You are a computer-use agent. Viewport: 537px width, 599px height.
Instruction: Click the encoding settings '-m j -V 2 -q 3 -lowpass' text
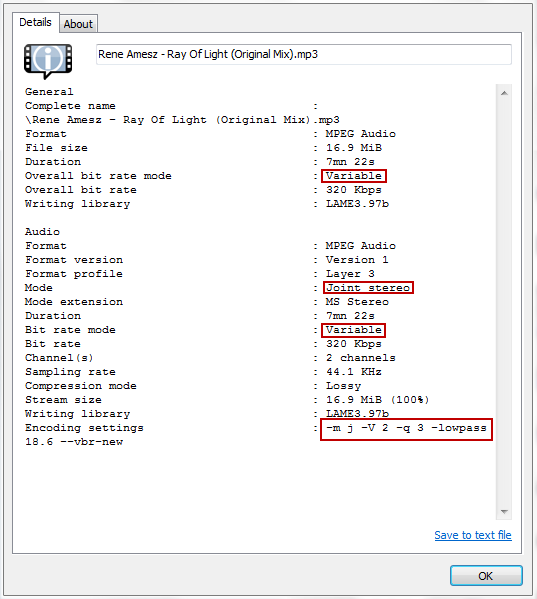pos(406,428)
